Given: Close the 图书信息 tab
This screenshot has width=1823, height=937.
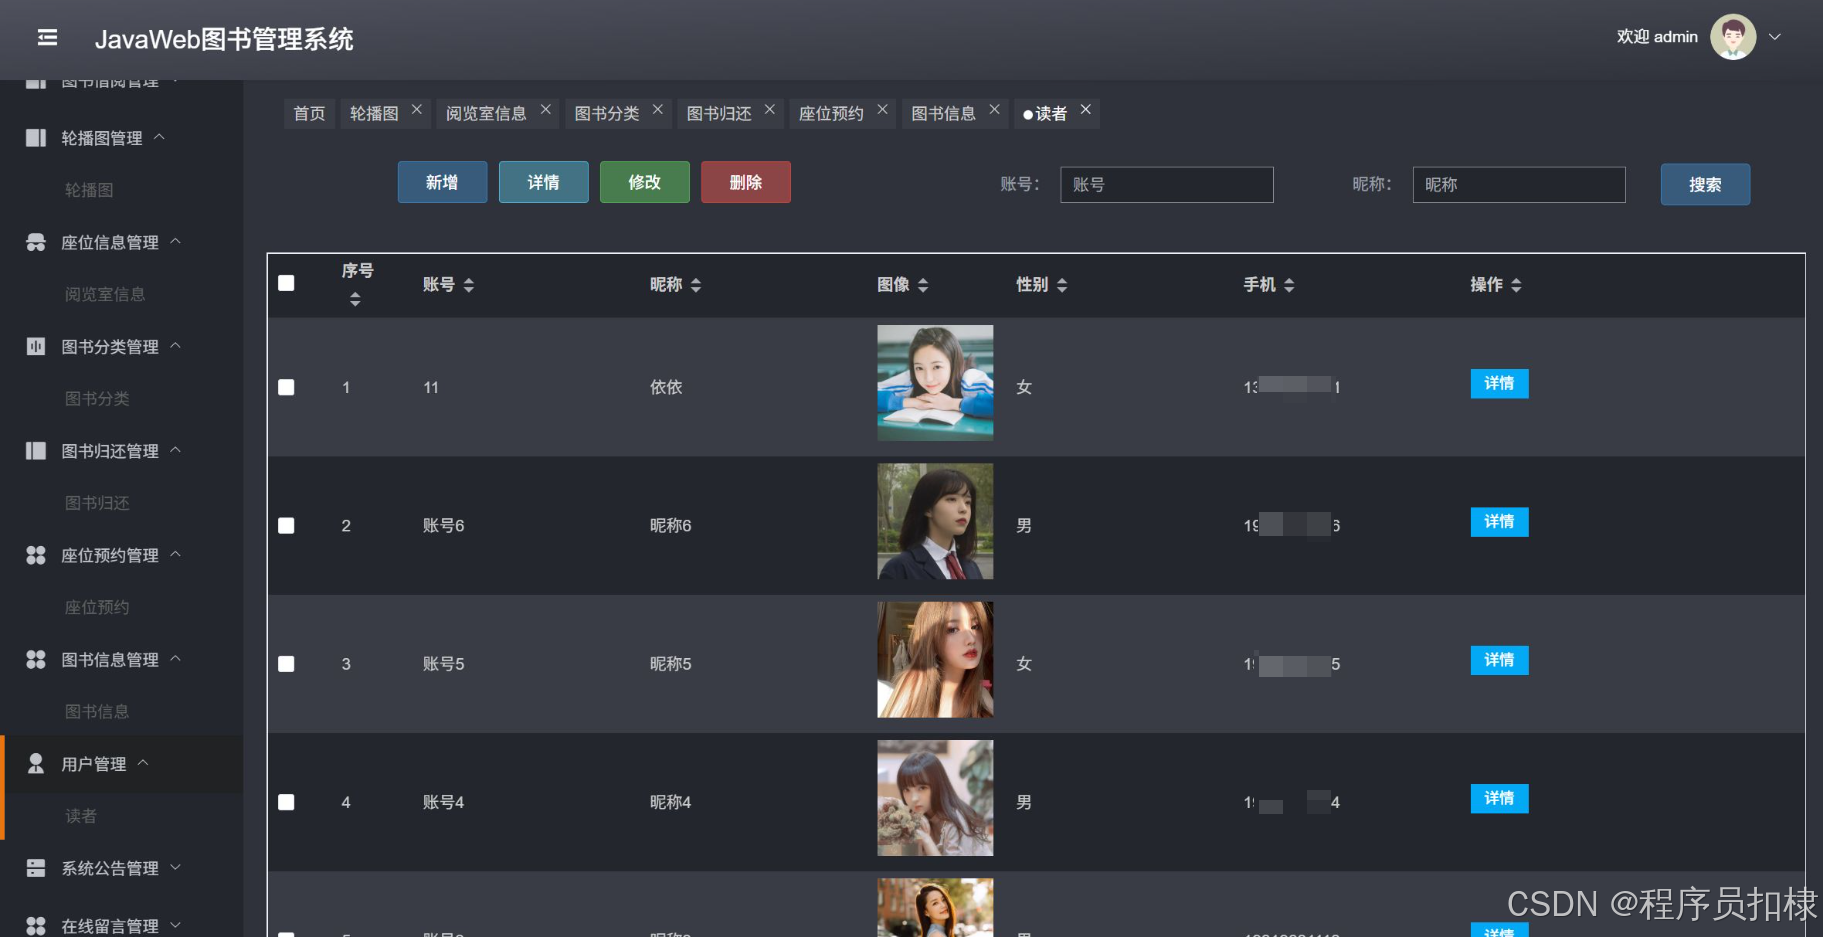Looking at the screenshot, I should (x=995, y=109).
